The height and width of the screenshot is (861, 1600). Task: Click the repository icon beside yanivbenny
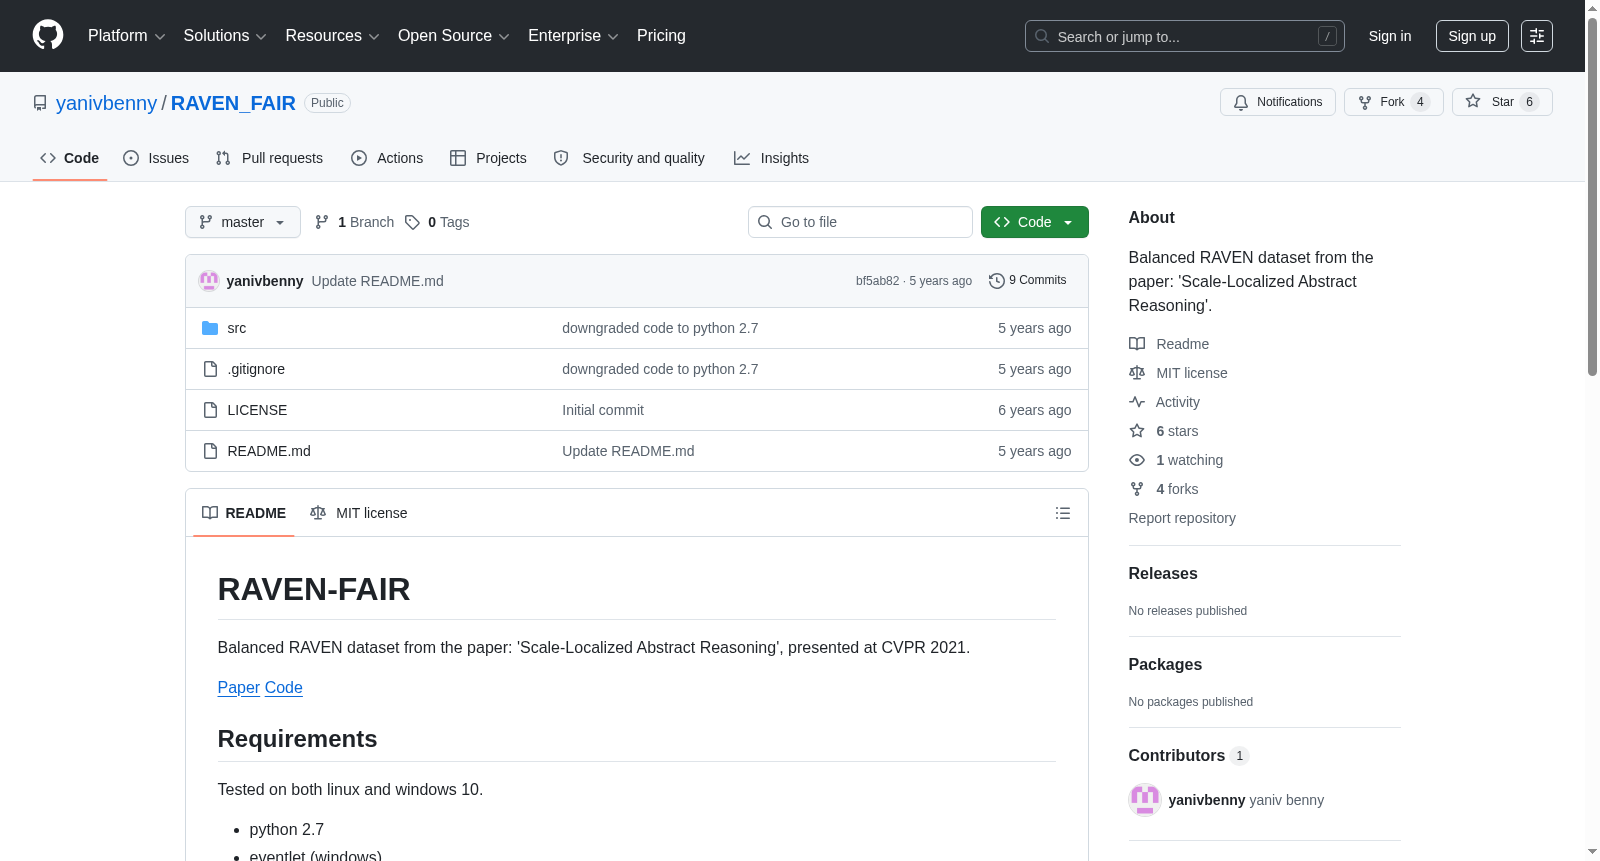tap(40, 103)
